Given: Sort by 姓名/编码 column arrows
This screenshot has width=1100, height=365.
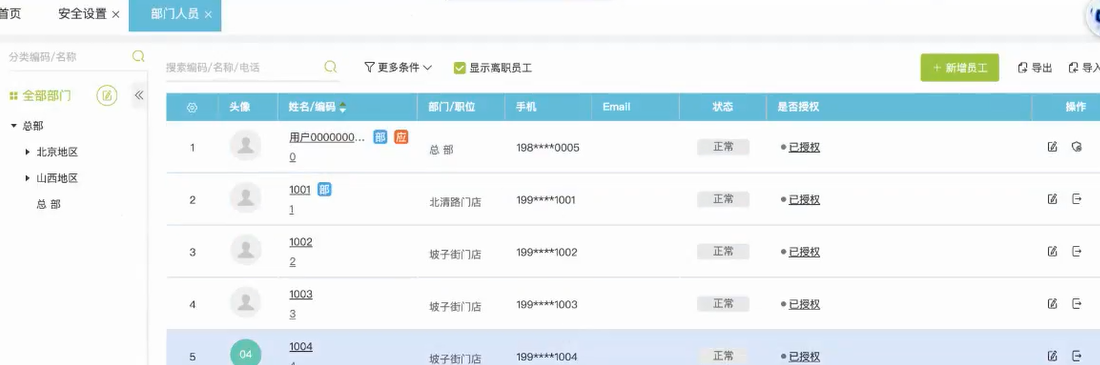Looking at the screenshot, I should (342, 107).
